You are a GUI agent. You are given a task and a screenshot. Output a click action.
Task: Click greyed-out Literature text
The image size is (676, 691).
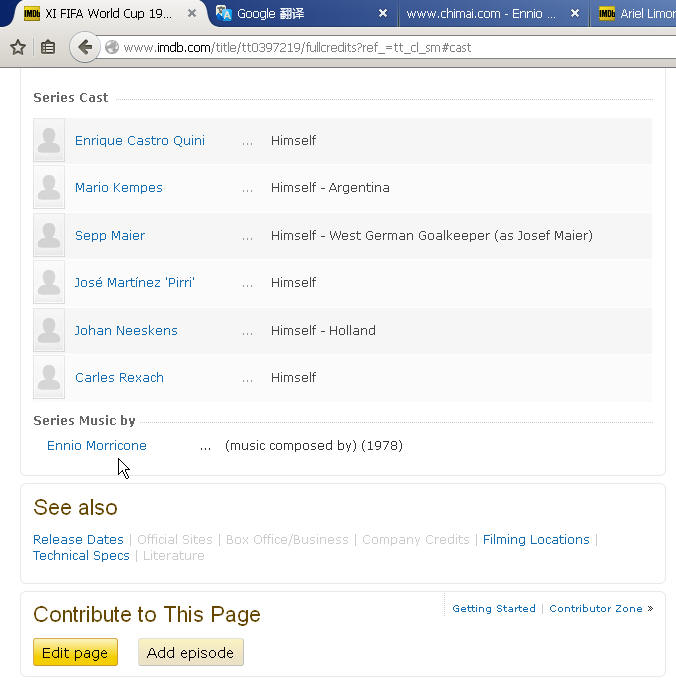point(174,555)
